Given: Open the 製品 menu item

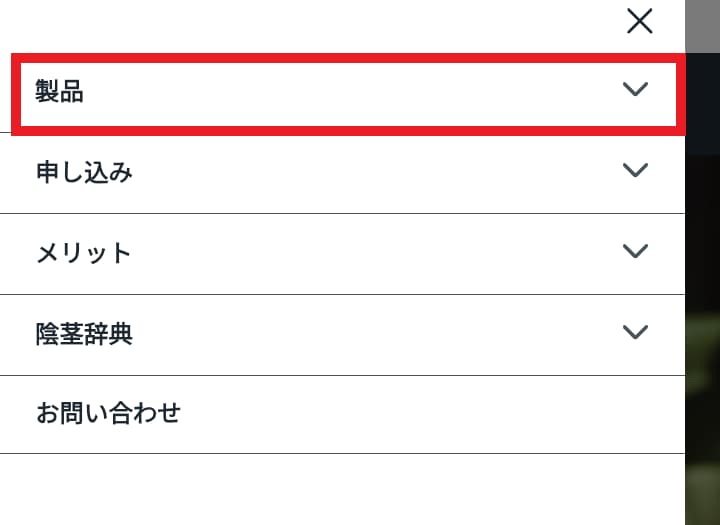Looking at the screenshot, I should 300,93.
